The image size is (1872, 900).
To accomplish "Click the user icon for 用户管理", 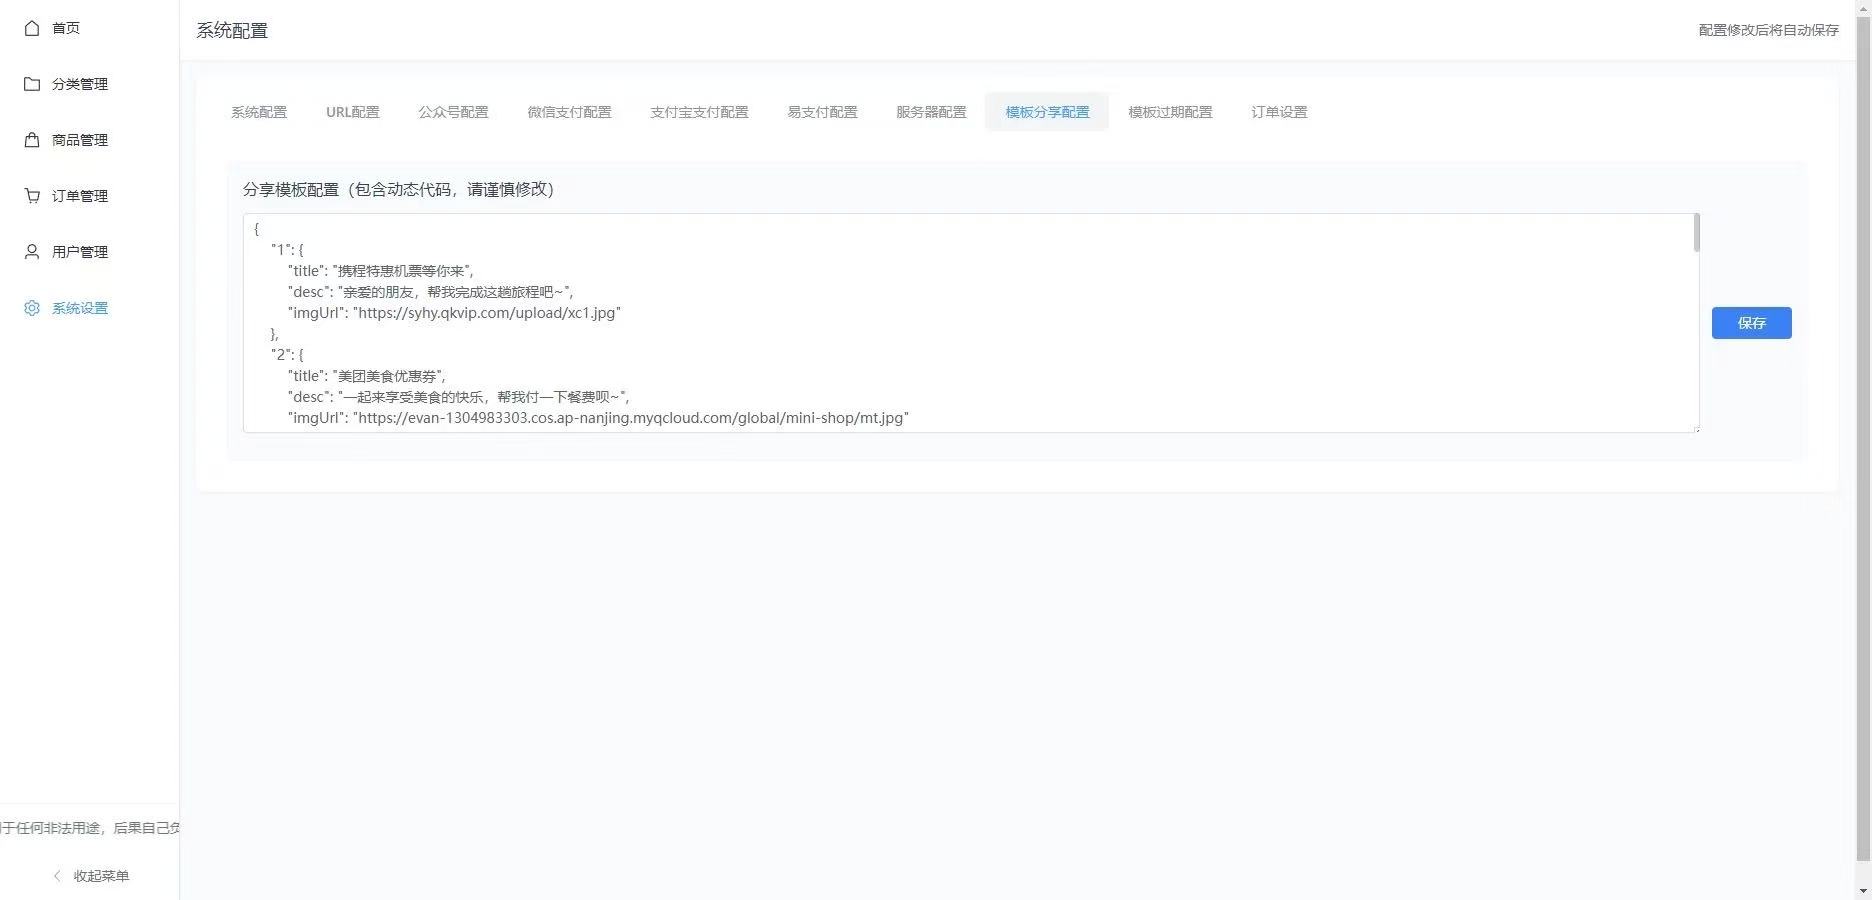I will coord(32,252).
